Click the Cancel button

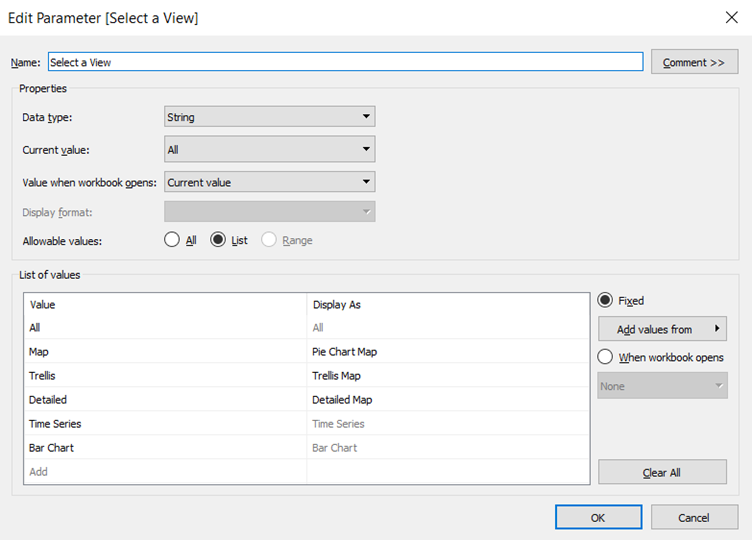click(x=694, y=517)
